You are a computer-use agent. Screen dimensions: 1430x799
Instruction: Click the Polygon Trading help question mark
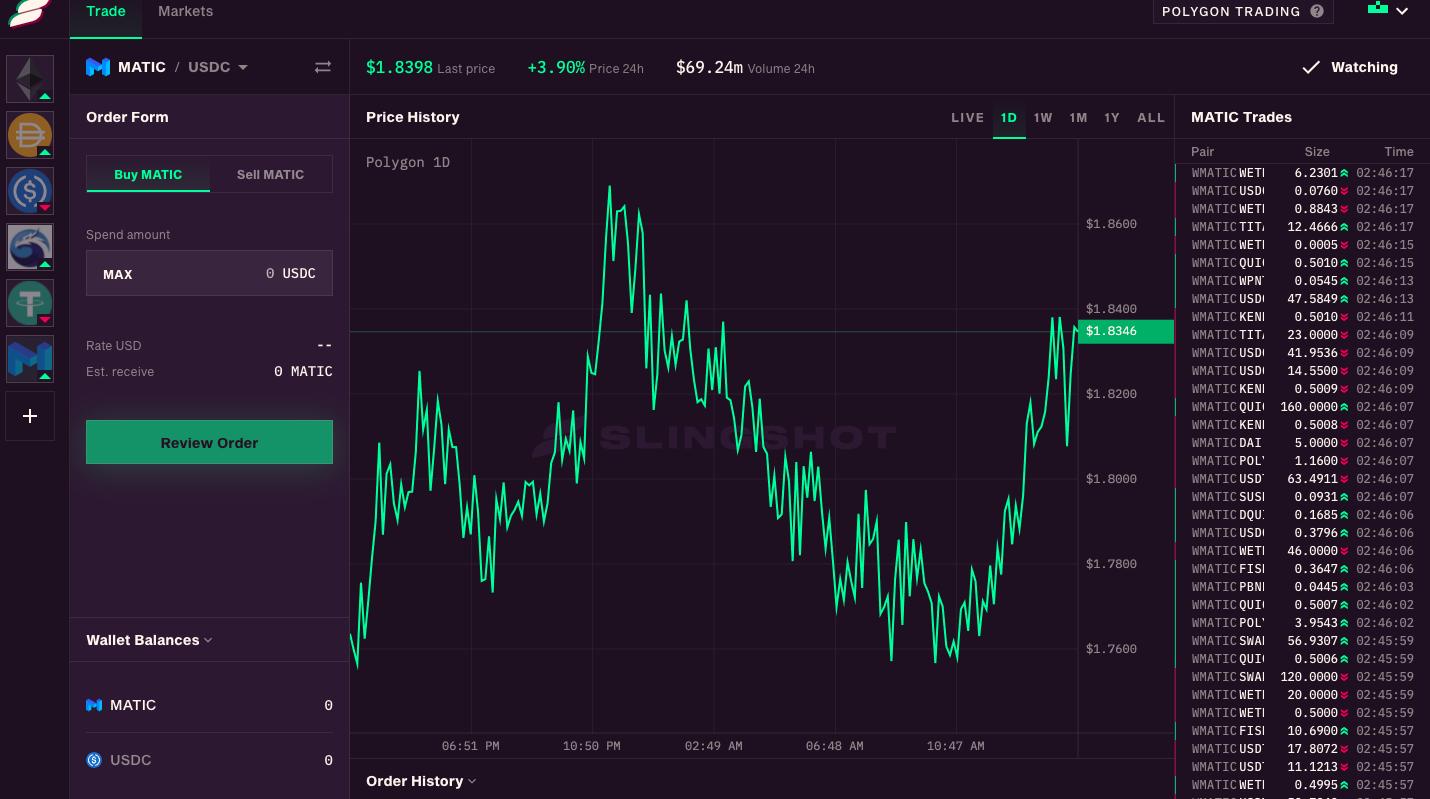point(1317,12)
